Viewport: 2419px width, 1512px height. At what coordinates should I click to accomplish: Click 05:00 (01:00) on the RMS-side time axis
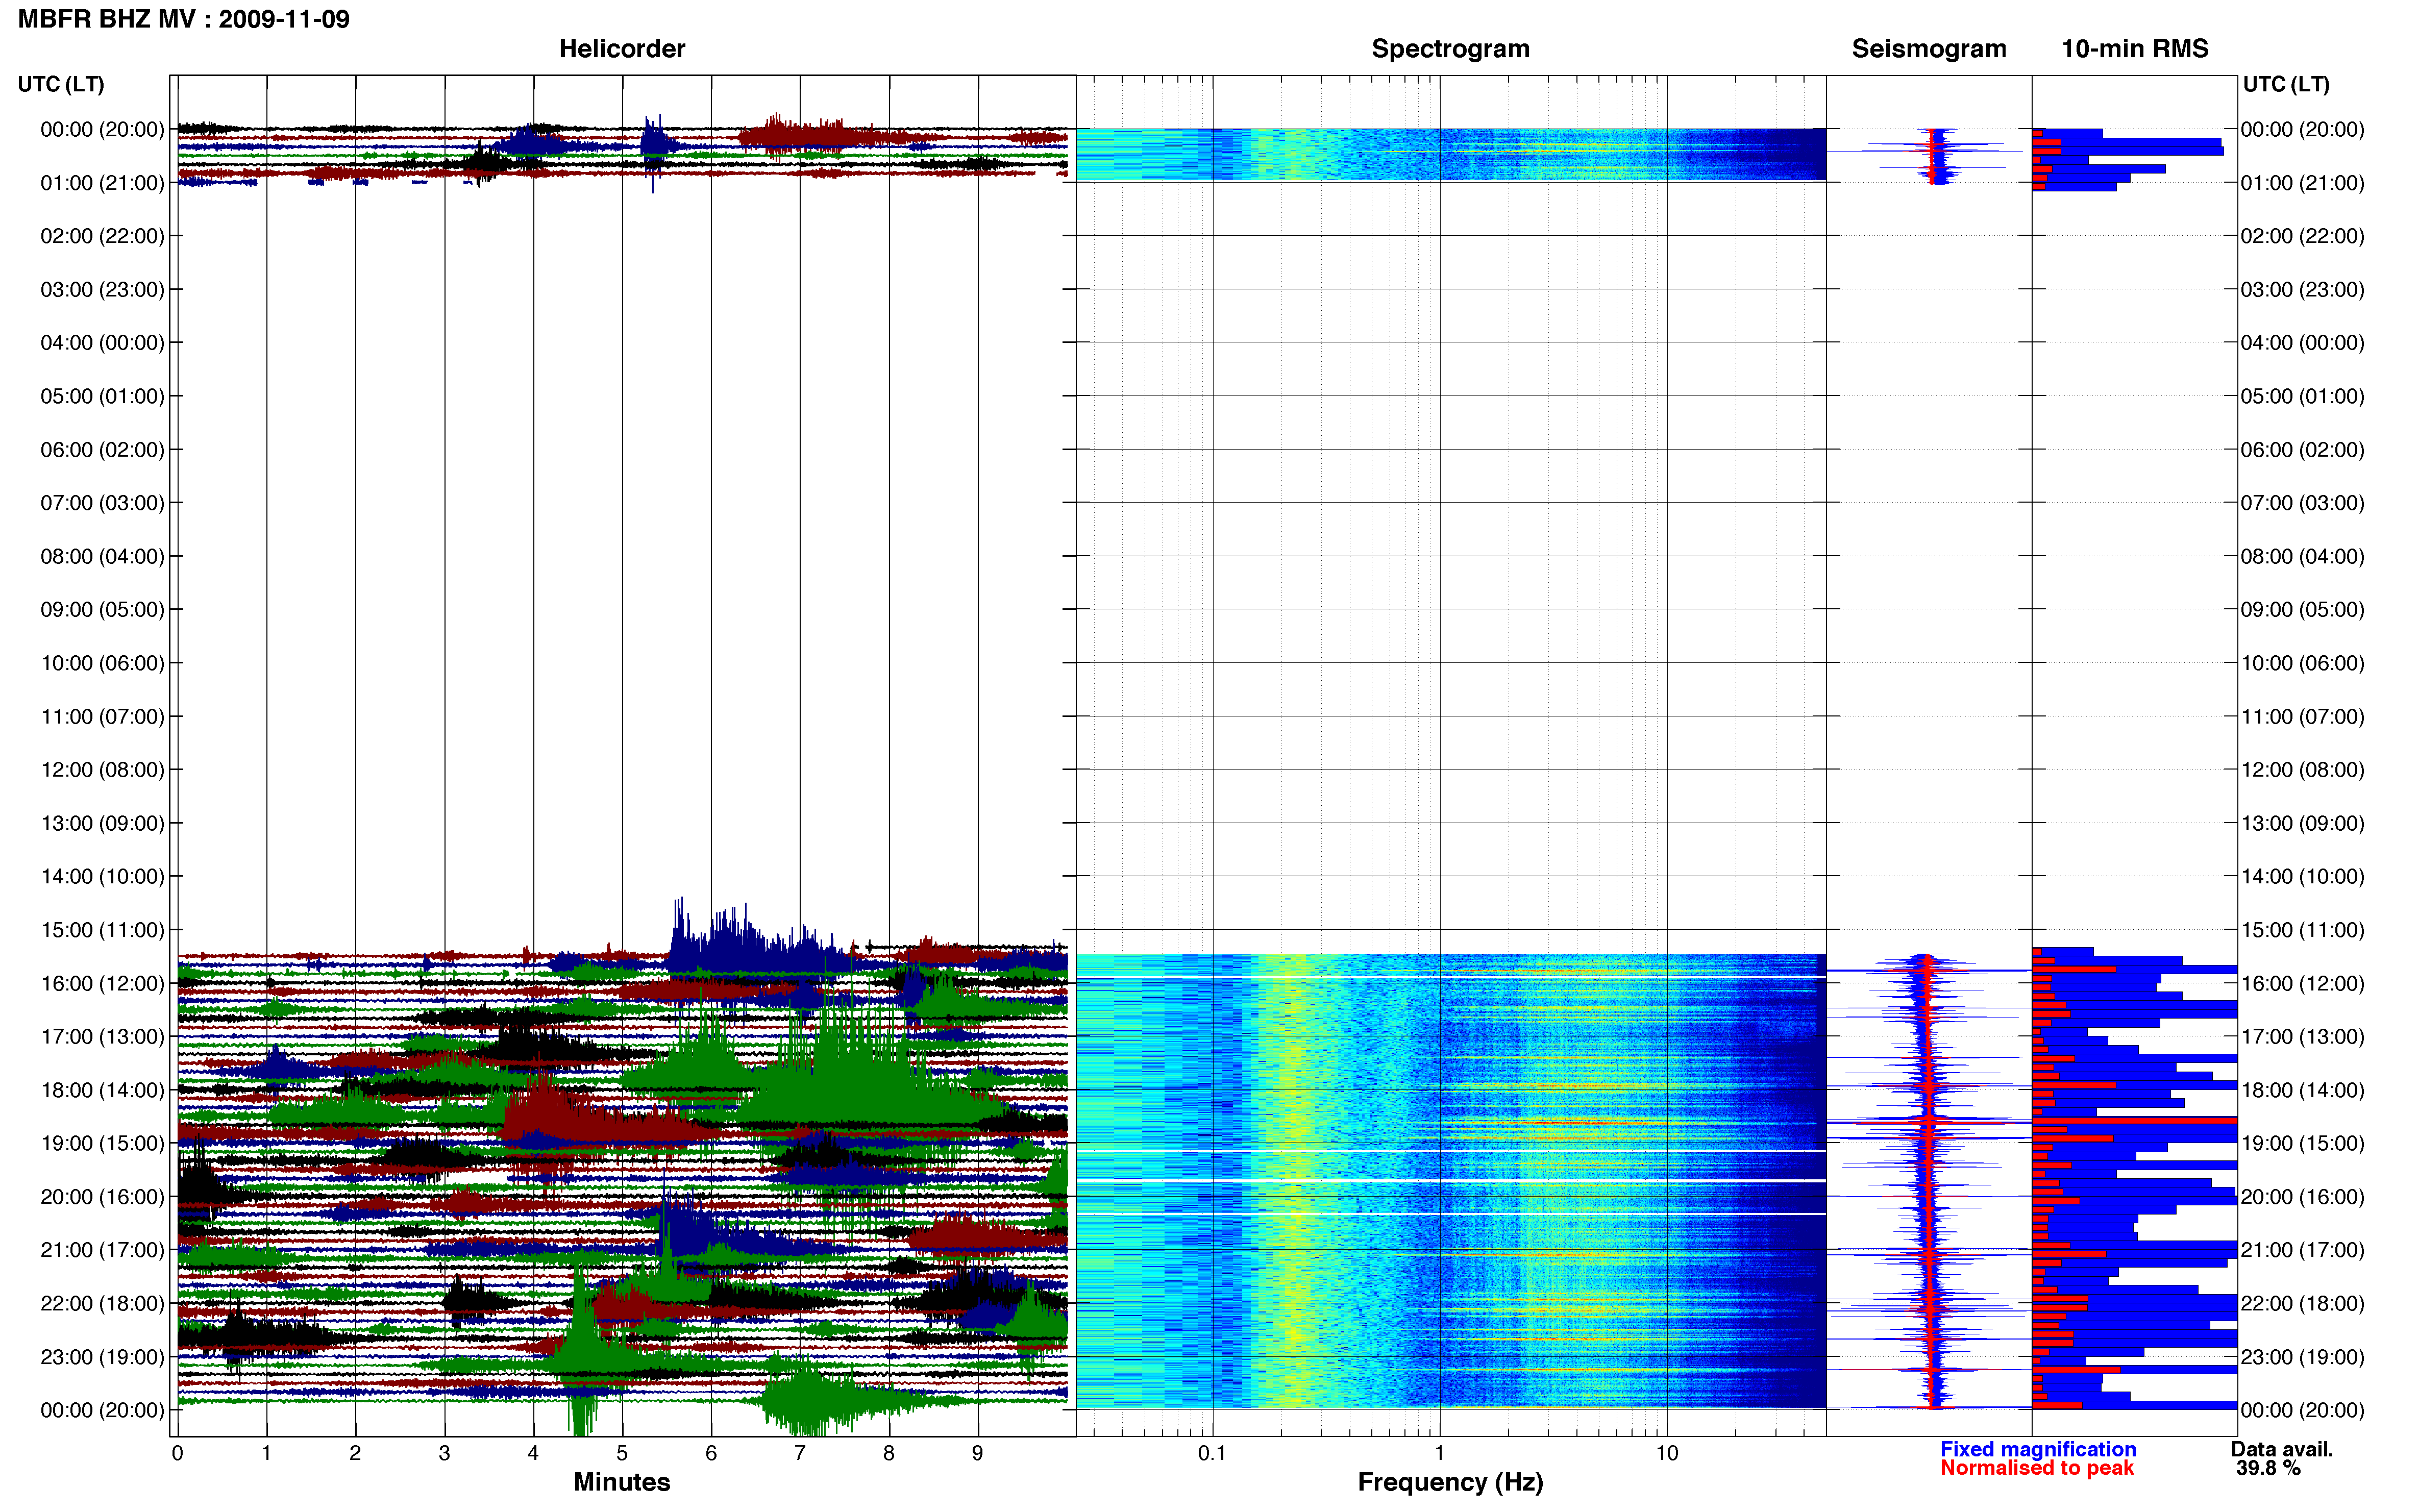click(2302, 396)
